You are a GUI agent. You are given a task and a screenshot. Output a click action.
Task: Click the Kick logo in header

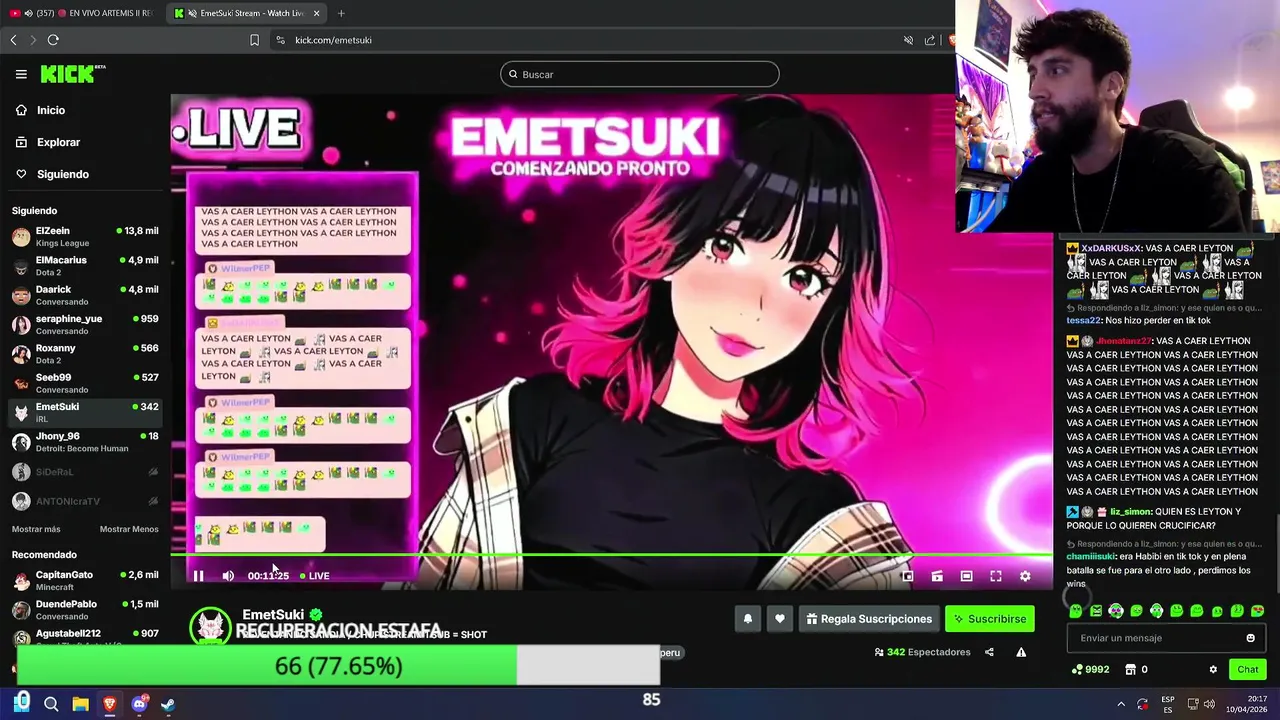(x=72, y=74)
